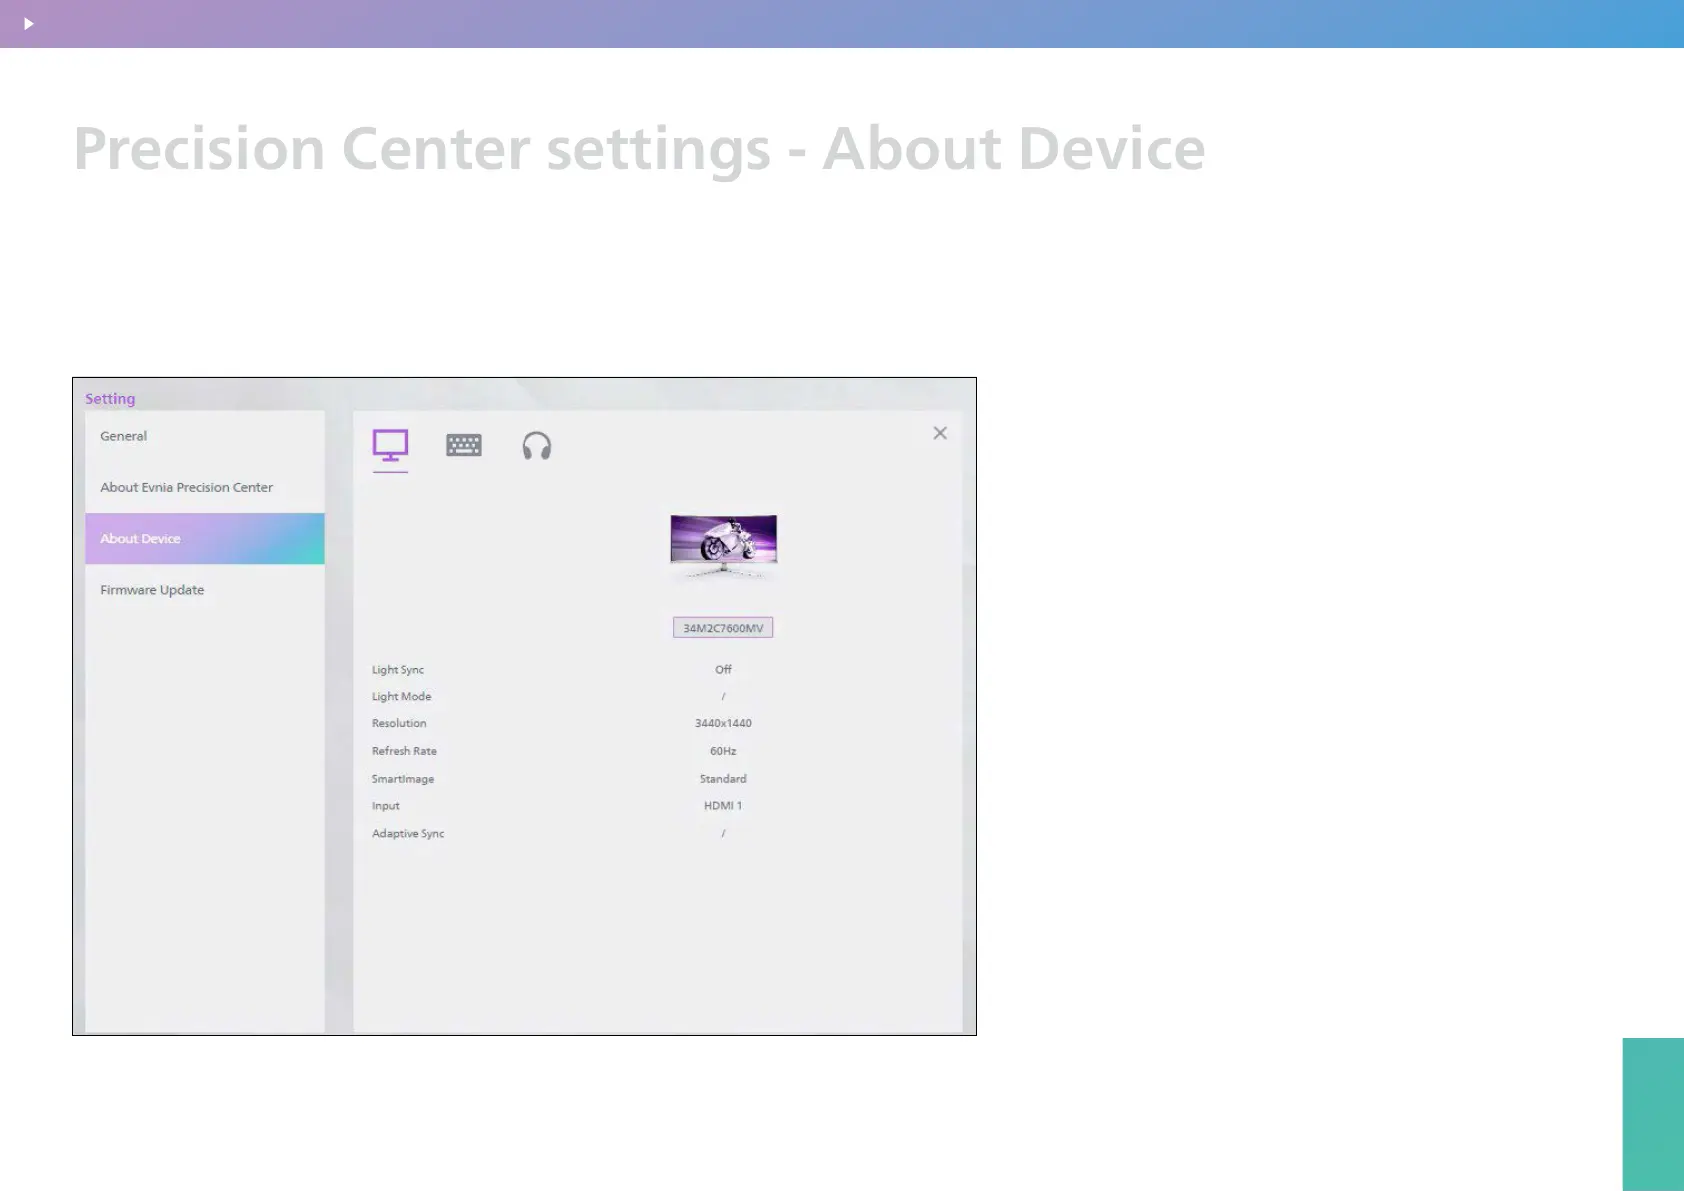Click the teal tab at the bottom-right corner
Screen dimensions: 1684x1191
[x=1653, y=1114]
